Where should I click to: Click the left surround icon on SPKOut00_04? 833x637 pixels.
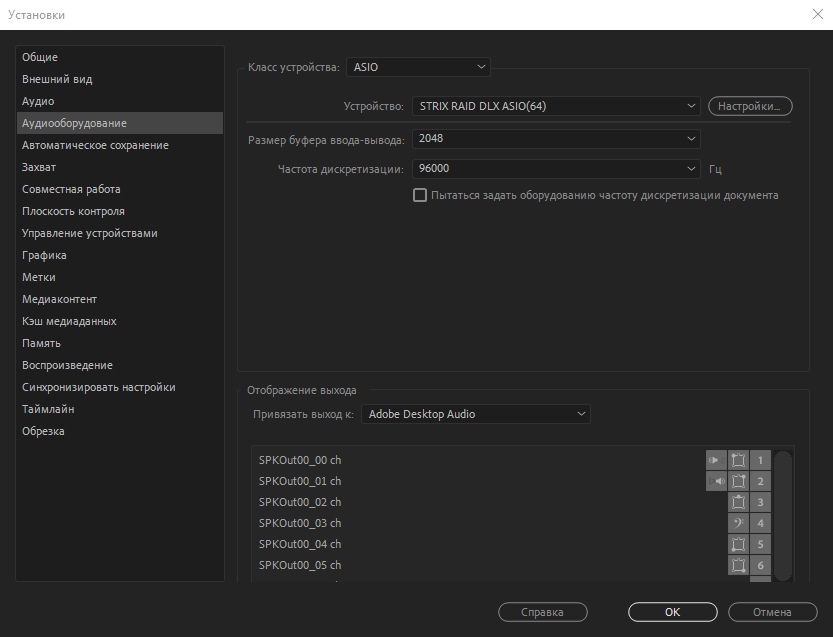(x=738, y=544)
